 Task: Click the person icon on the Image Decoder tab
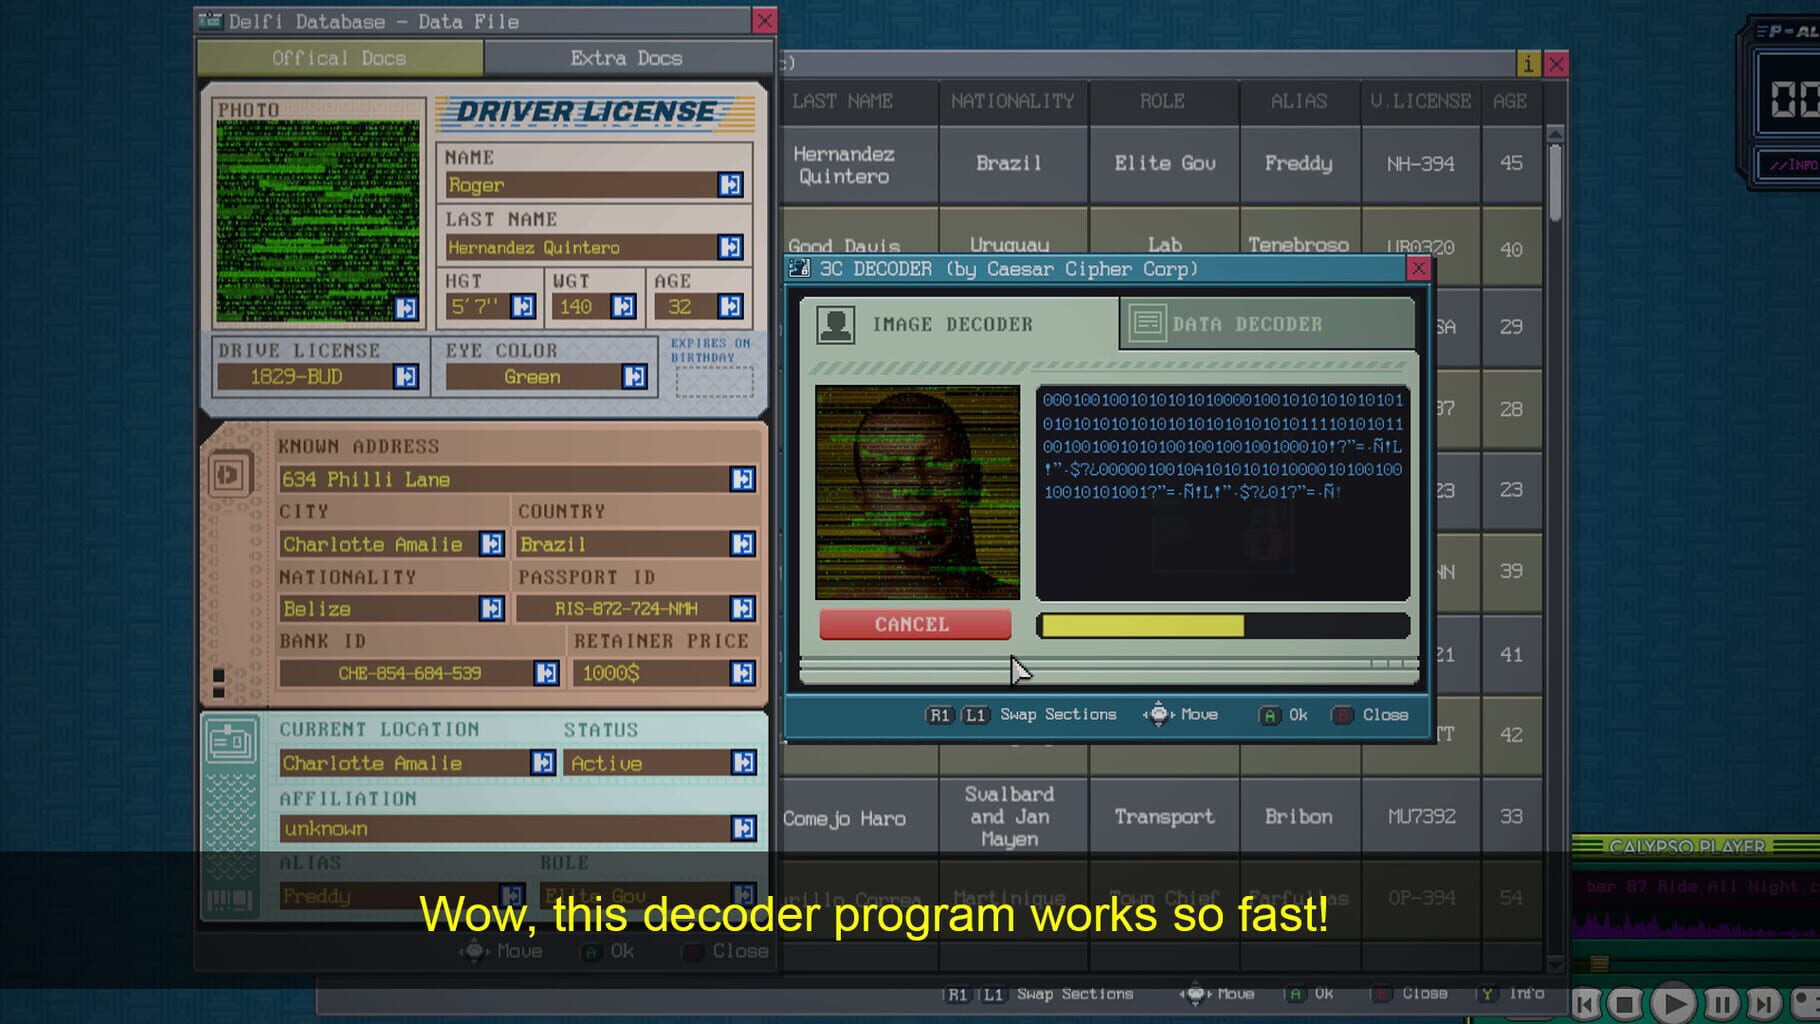pyautogui.click(x=837, y=323)
